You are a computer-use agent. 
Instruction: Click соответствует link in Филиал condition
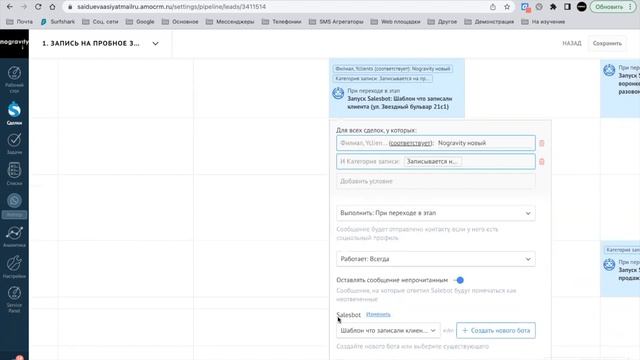(x=410, y=143)
